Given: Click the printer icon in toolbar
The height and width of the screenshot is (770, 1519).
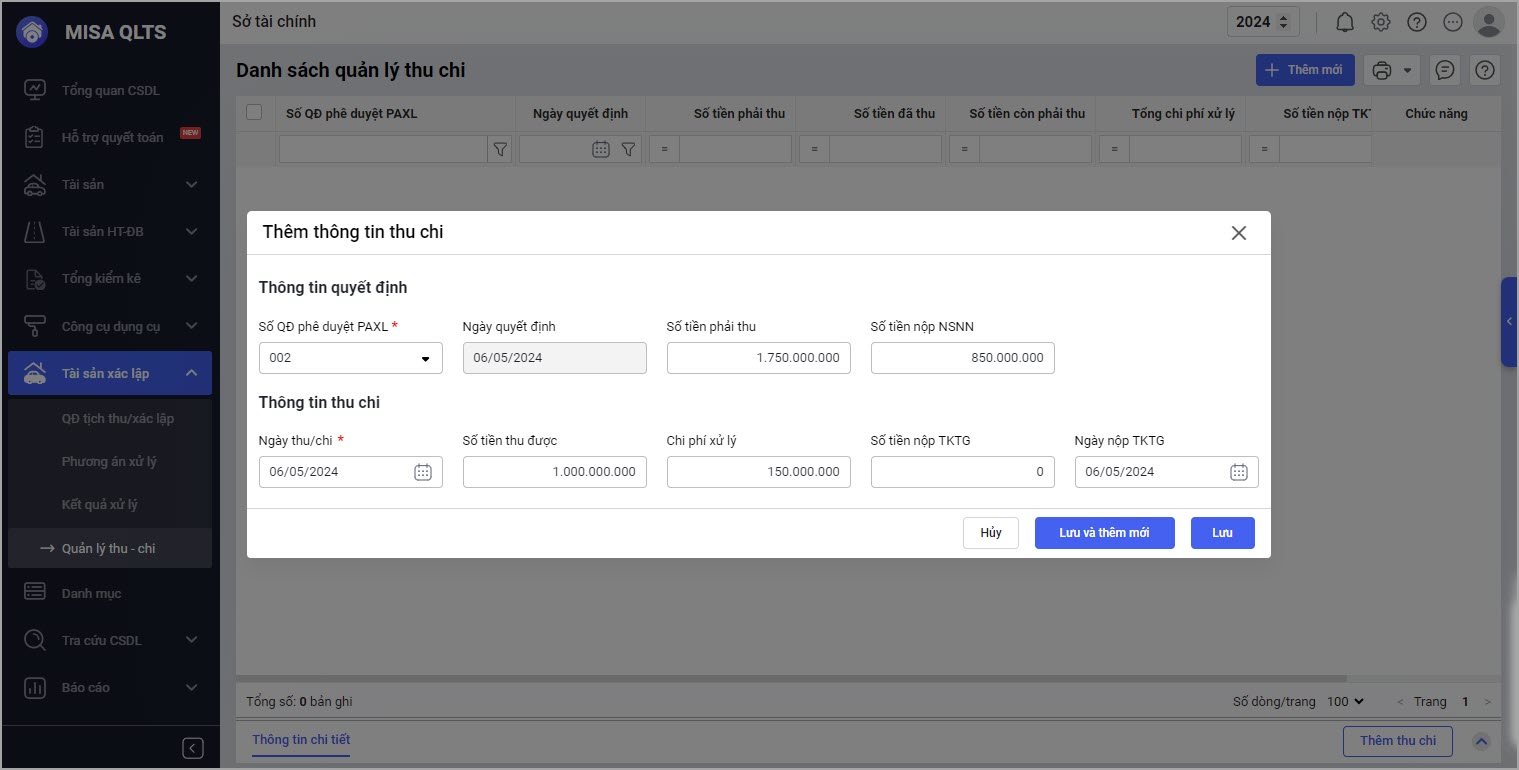Looking at the screenshot, I should [1382, 70].
